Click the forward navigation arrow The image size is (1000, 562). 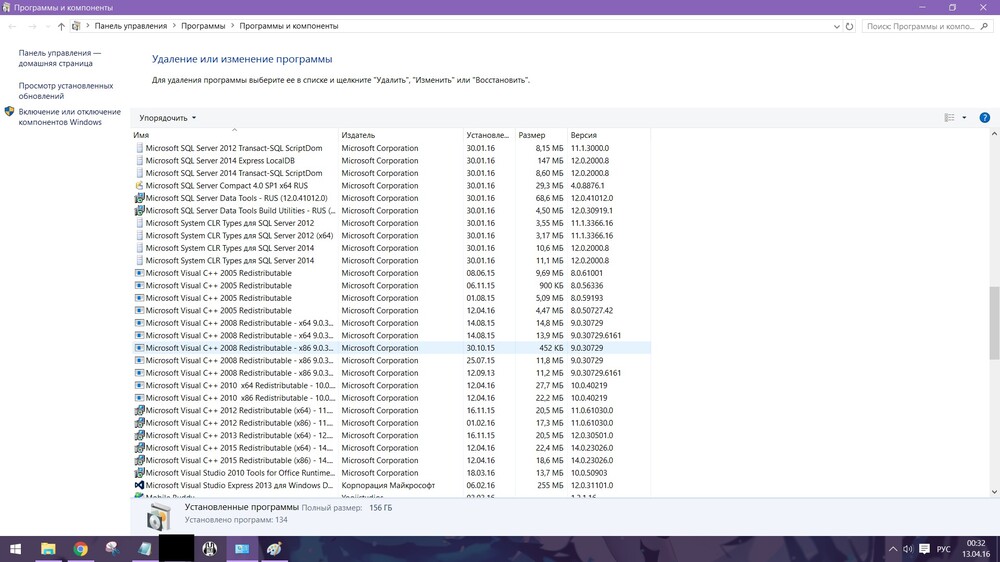coord(32,26)
